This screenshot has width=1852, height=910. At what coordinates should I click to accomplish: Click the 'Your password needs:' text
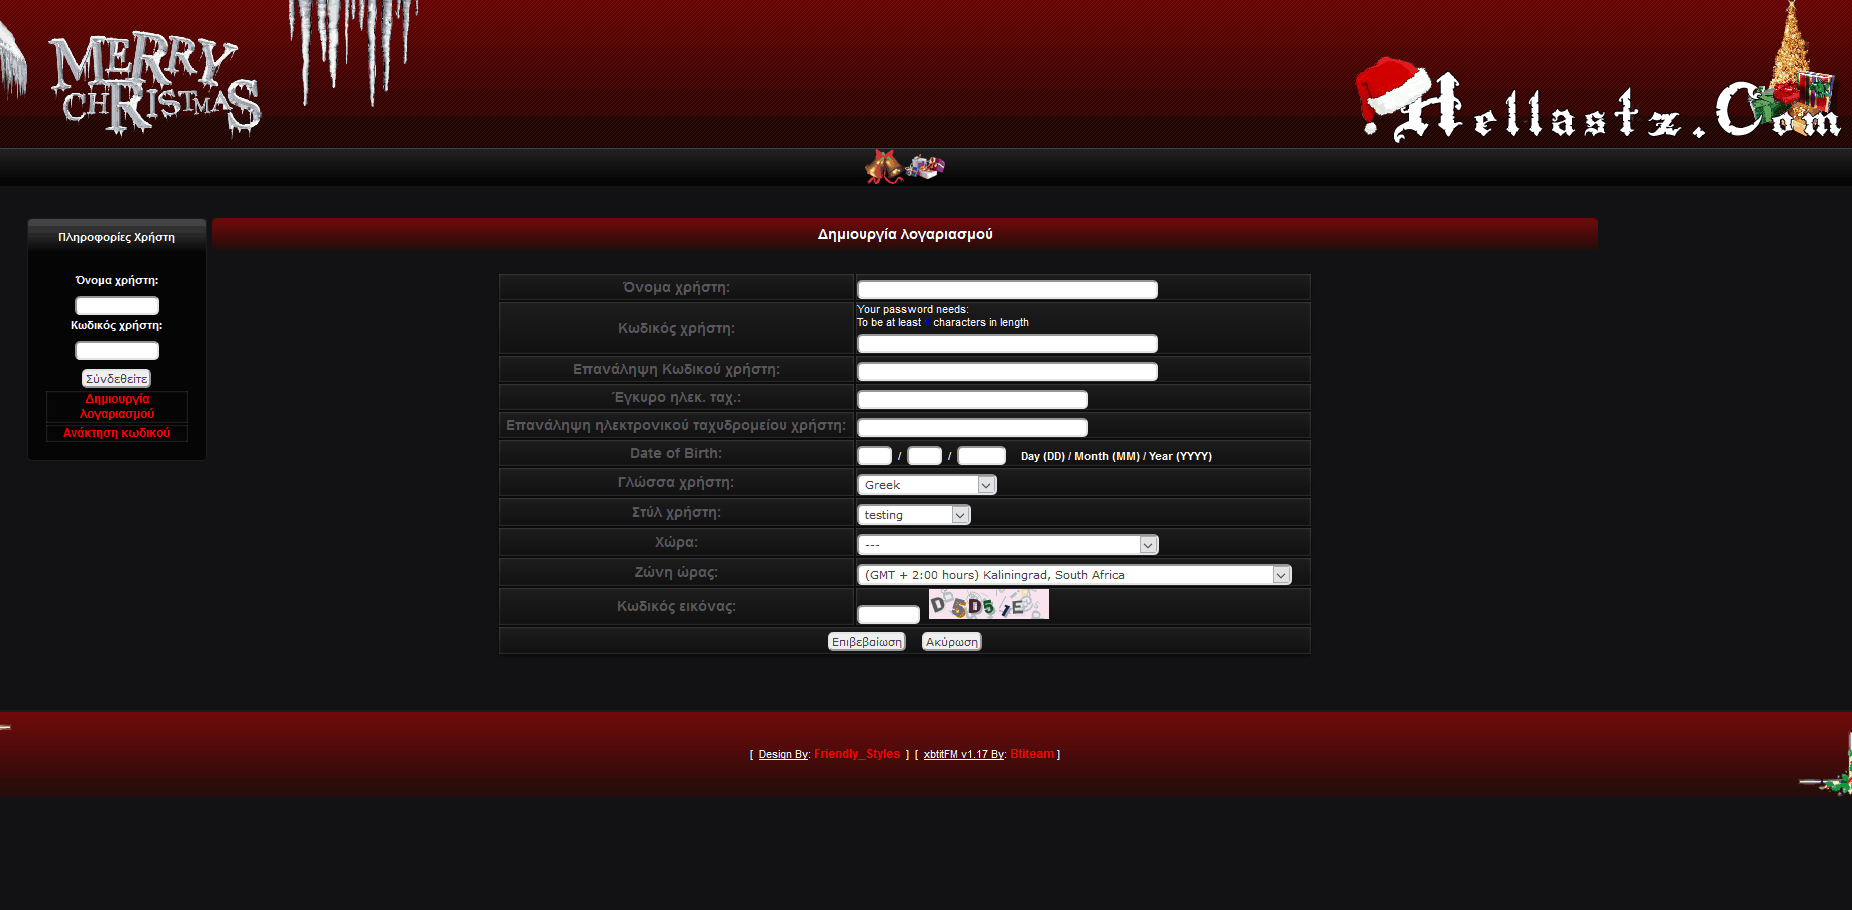(913, 310)
